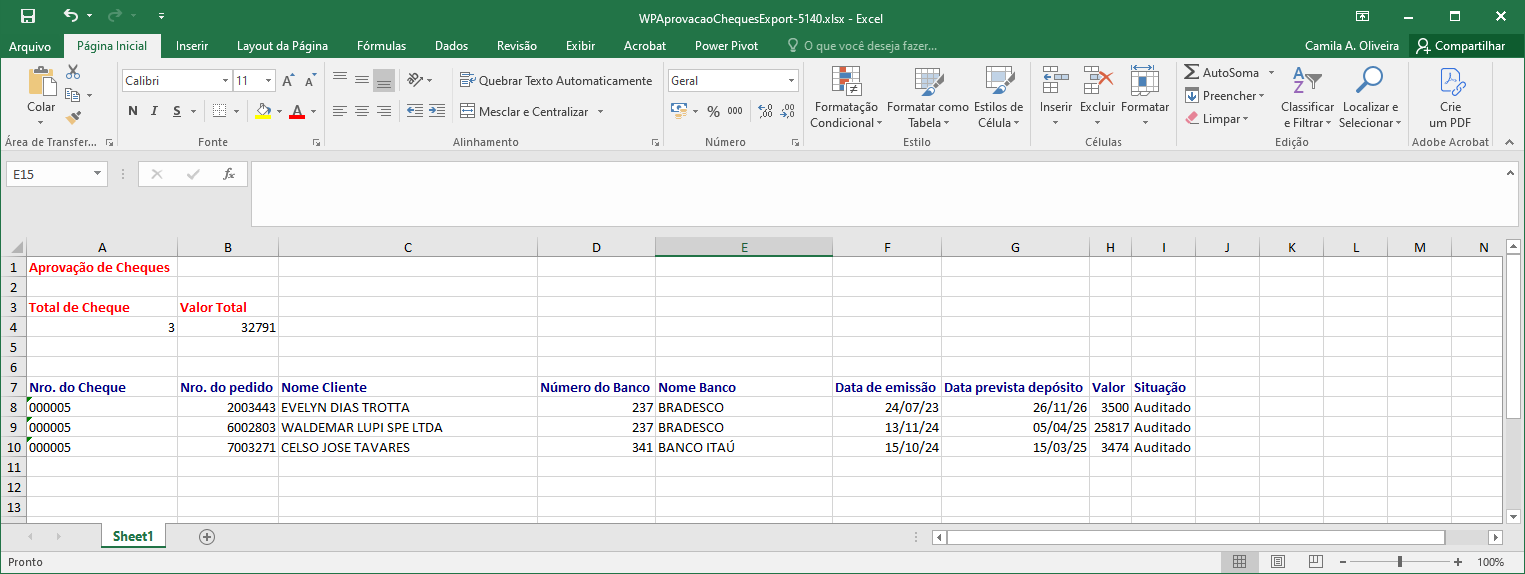
Task: Click the 'O que você deseja fazer' search box
Action: 862,46
